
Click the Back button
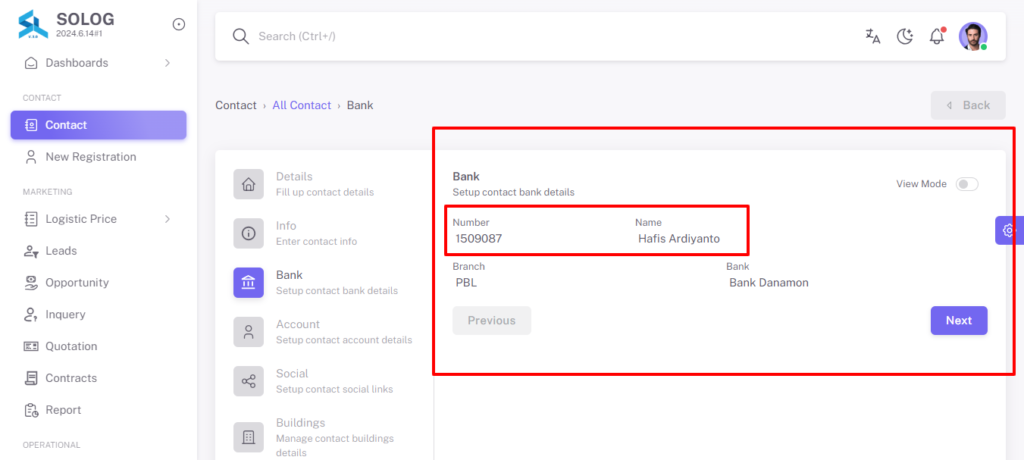[968, 105]
